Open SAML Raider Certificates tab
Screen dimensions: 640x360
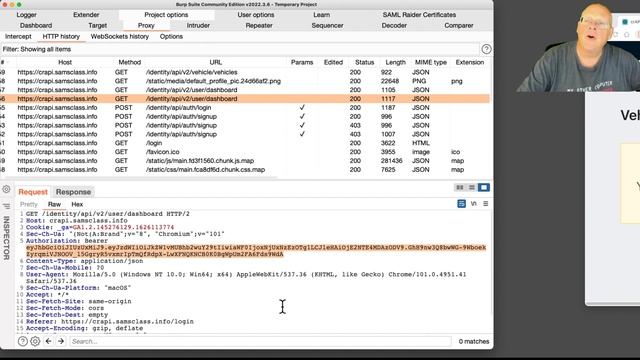[x=419, y=15]
